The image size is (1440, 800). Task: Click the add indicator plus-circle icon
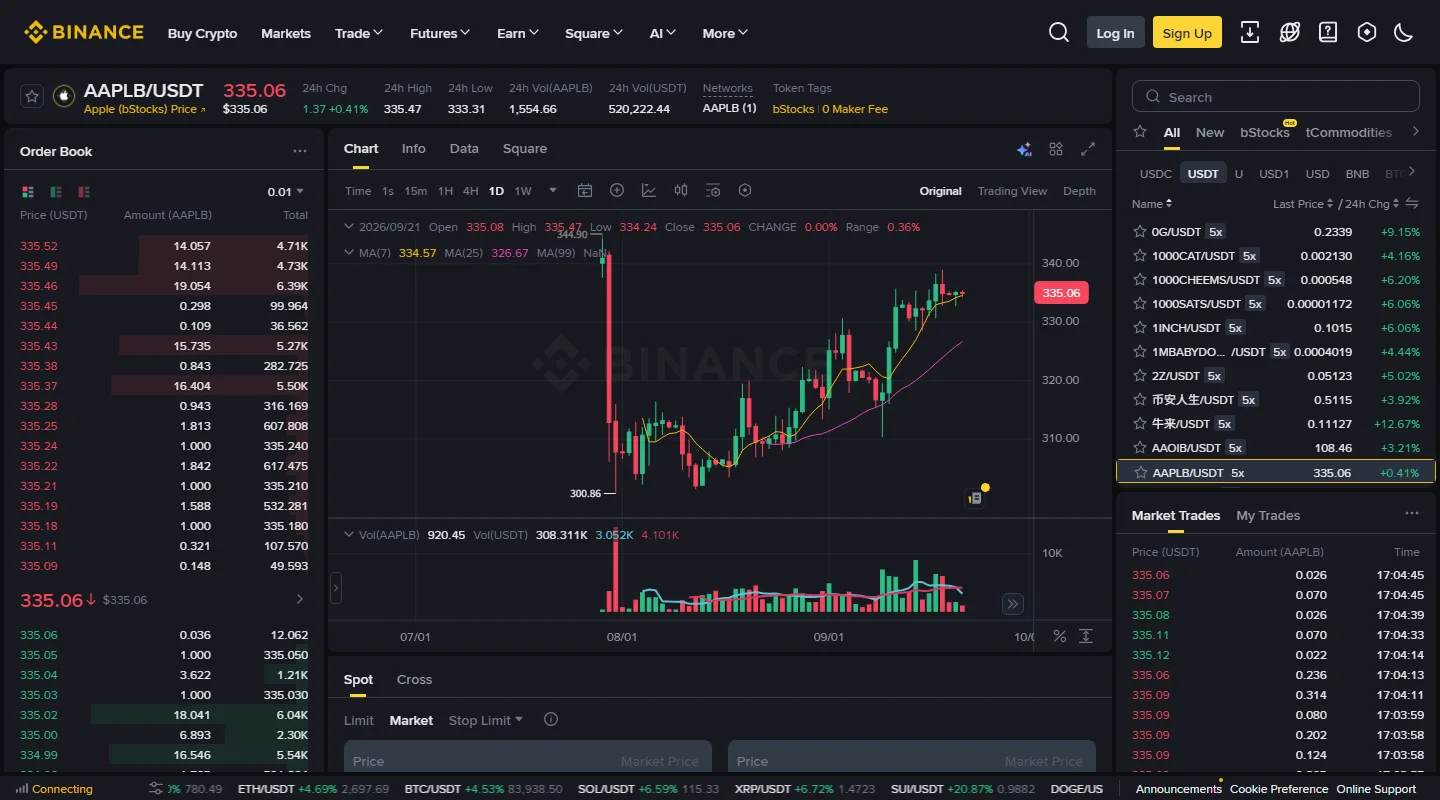click(617, 191)
